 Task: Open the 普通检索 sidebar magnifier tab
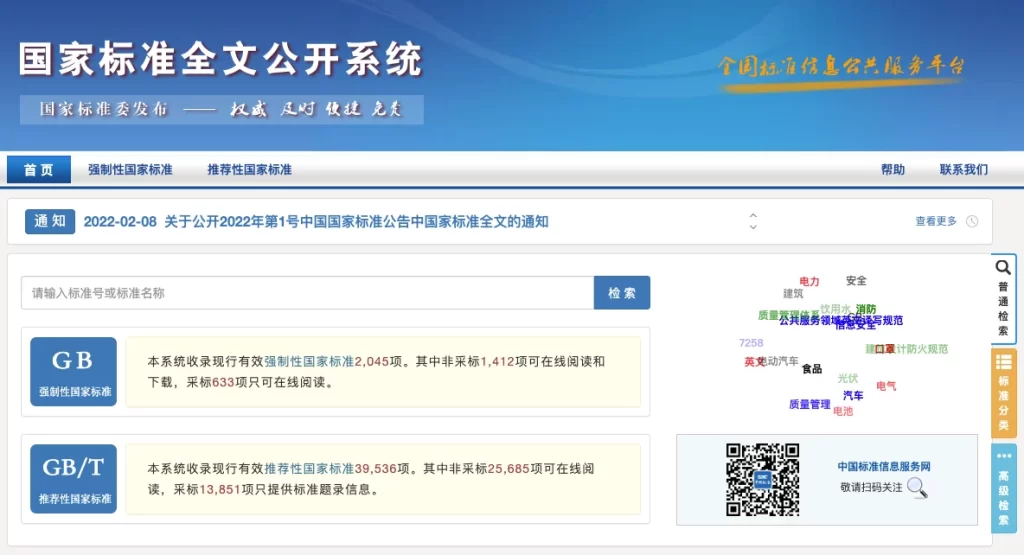pyautogui.click(x=1003, y=298)
